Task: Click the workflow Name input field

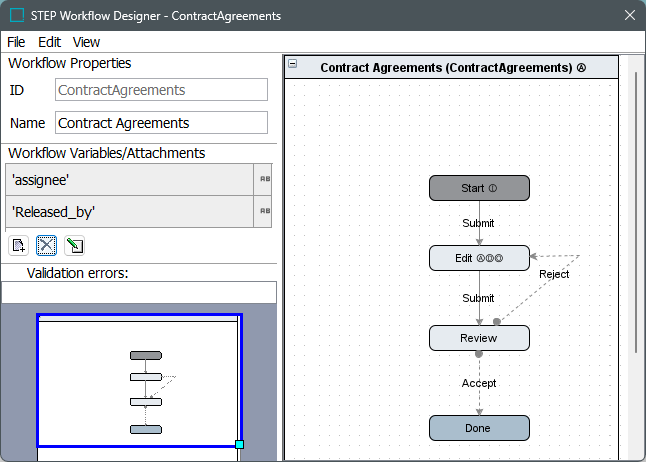Action: coord(161,123)
